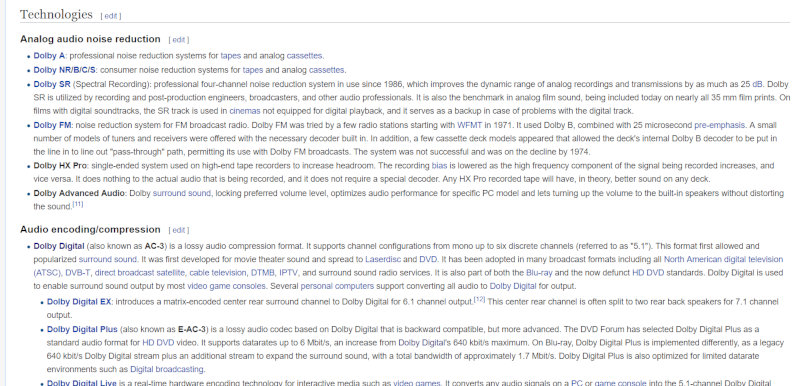Follow the personal computers link
Screen dimensions: 800x386
[x=337, y=286]
